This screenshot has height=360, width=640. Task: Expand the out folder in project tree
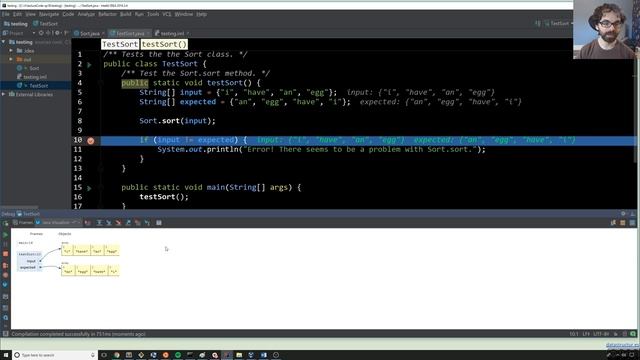tap(11, 60)
